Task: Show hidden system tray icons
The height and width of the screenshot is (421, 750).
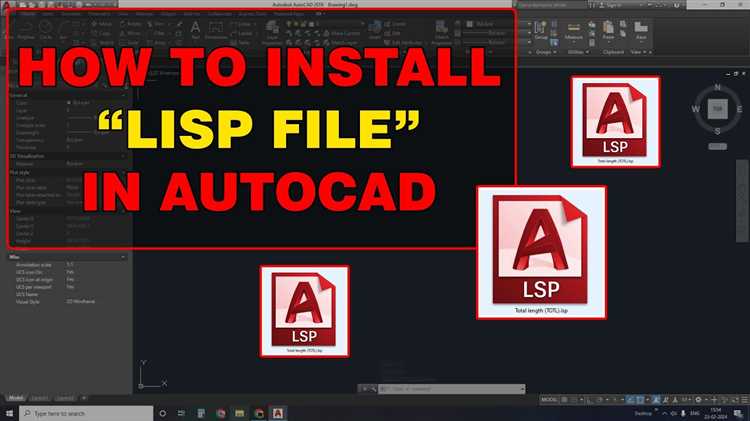Action: click(664, 413)
